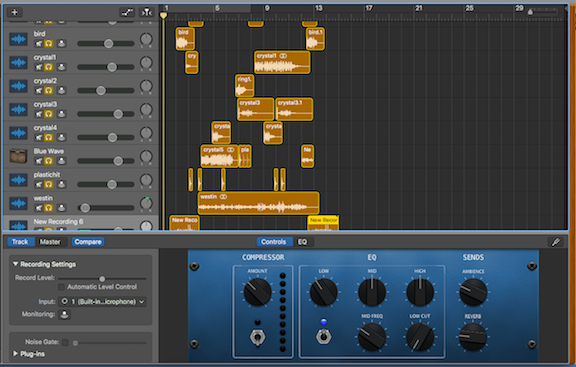Image resolution: width=576 pixels, height=367 pixels.
Task: Select the crystal2 track waveform icon
Action: (x=18, y=86)
